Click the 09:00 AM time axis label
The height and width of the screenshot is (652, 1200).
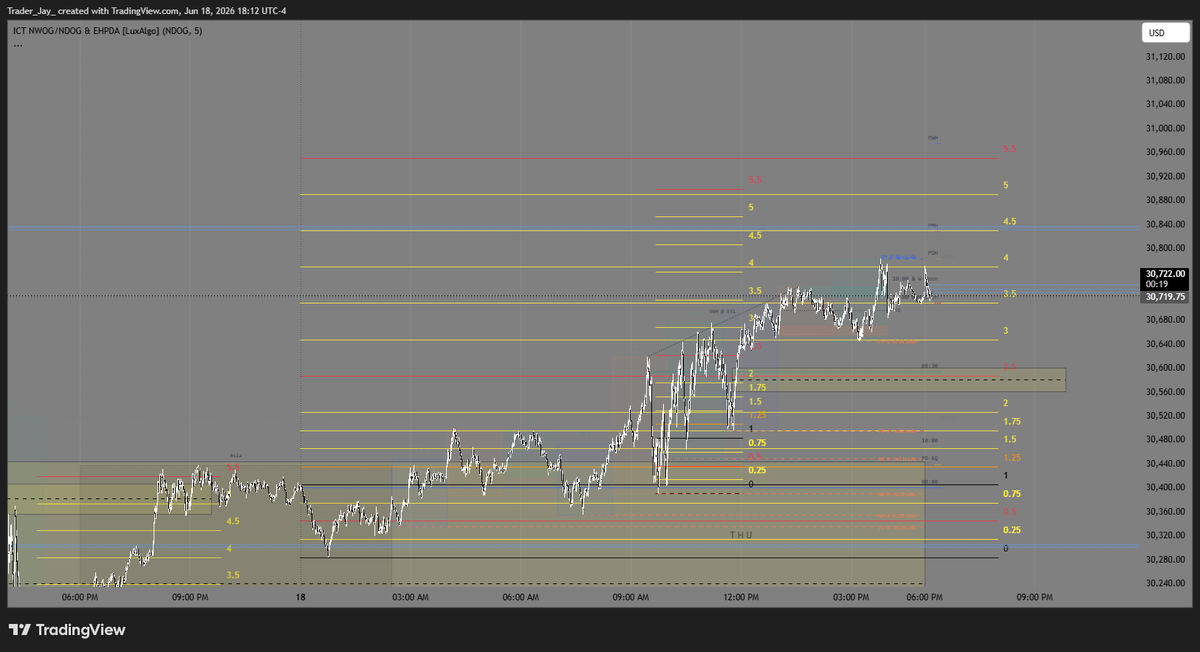pos(631,597)
